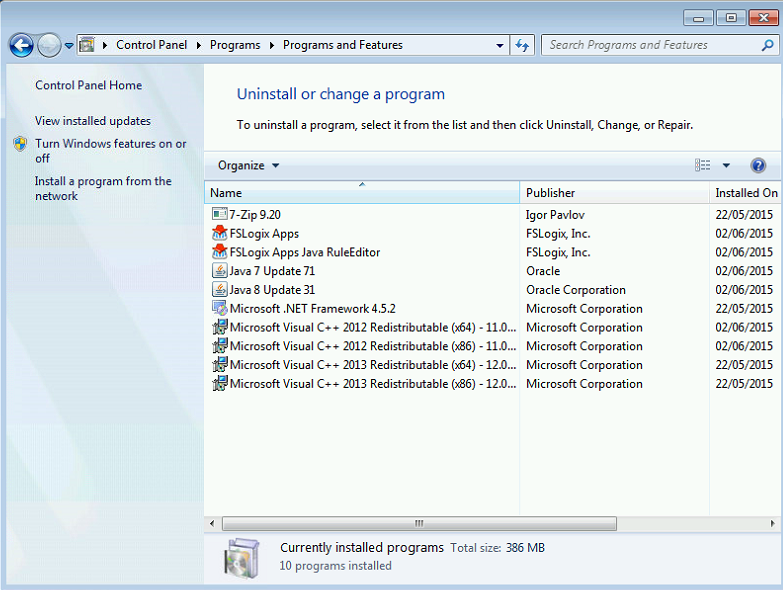
Task: Click the scrollbar right arrow
Action: pyautogui.click(x=773, y=523)
